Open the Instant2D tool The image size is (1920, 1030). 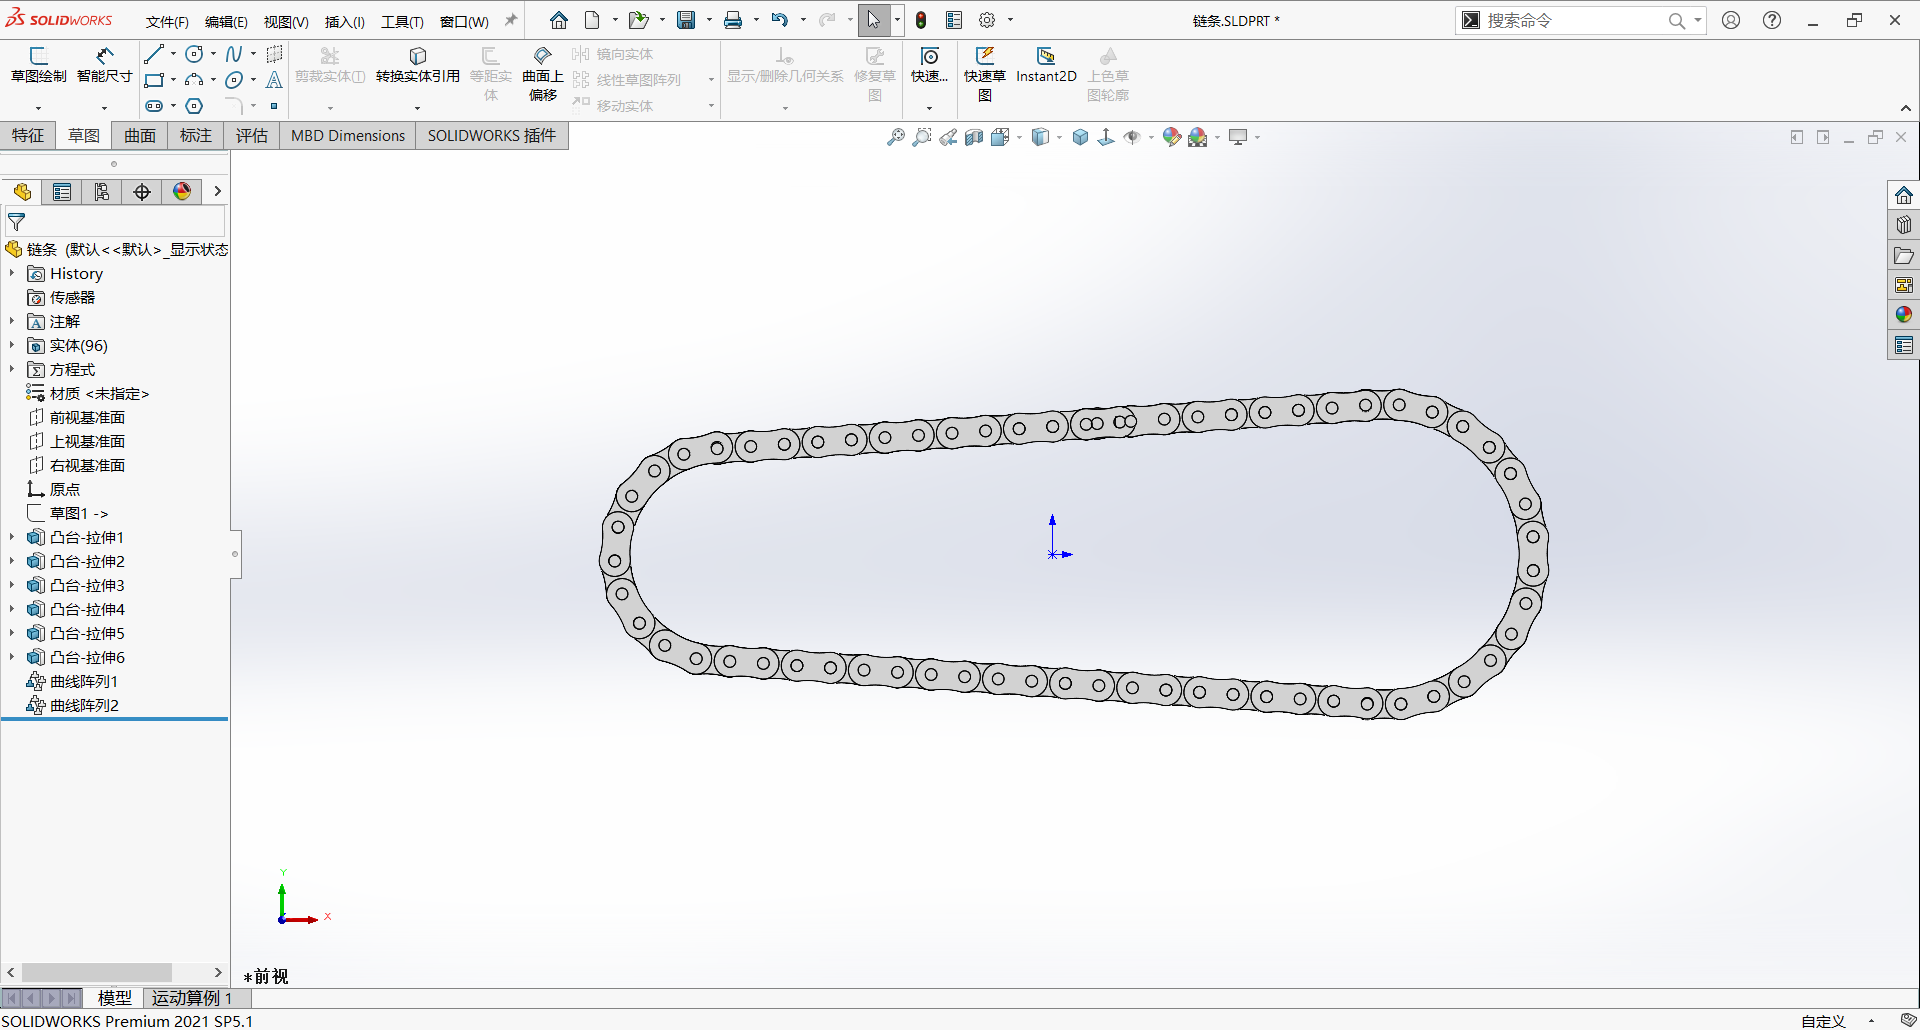1046,65
